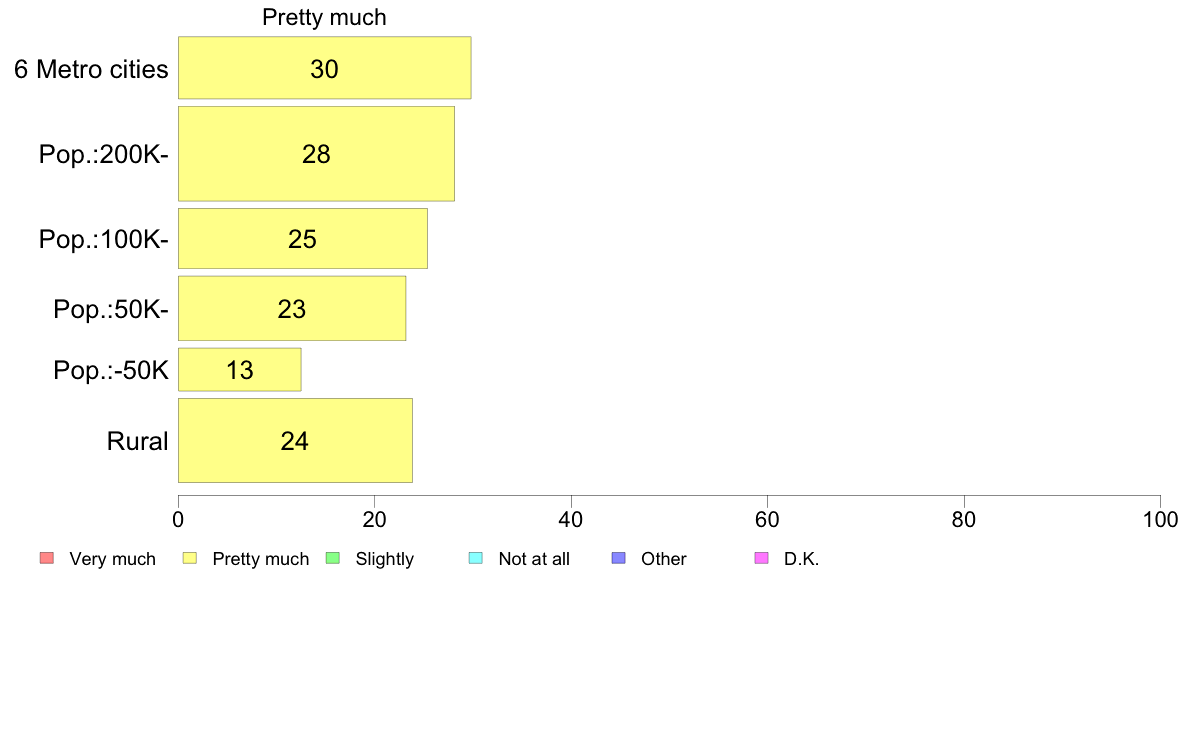
Task: Click the 40 tick on x-axis
Action: (571, 519)
